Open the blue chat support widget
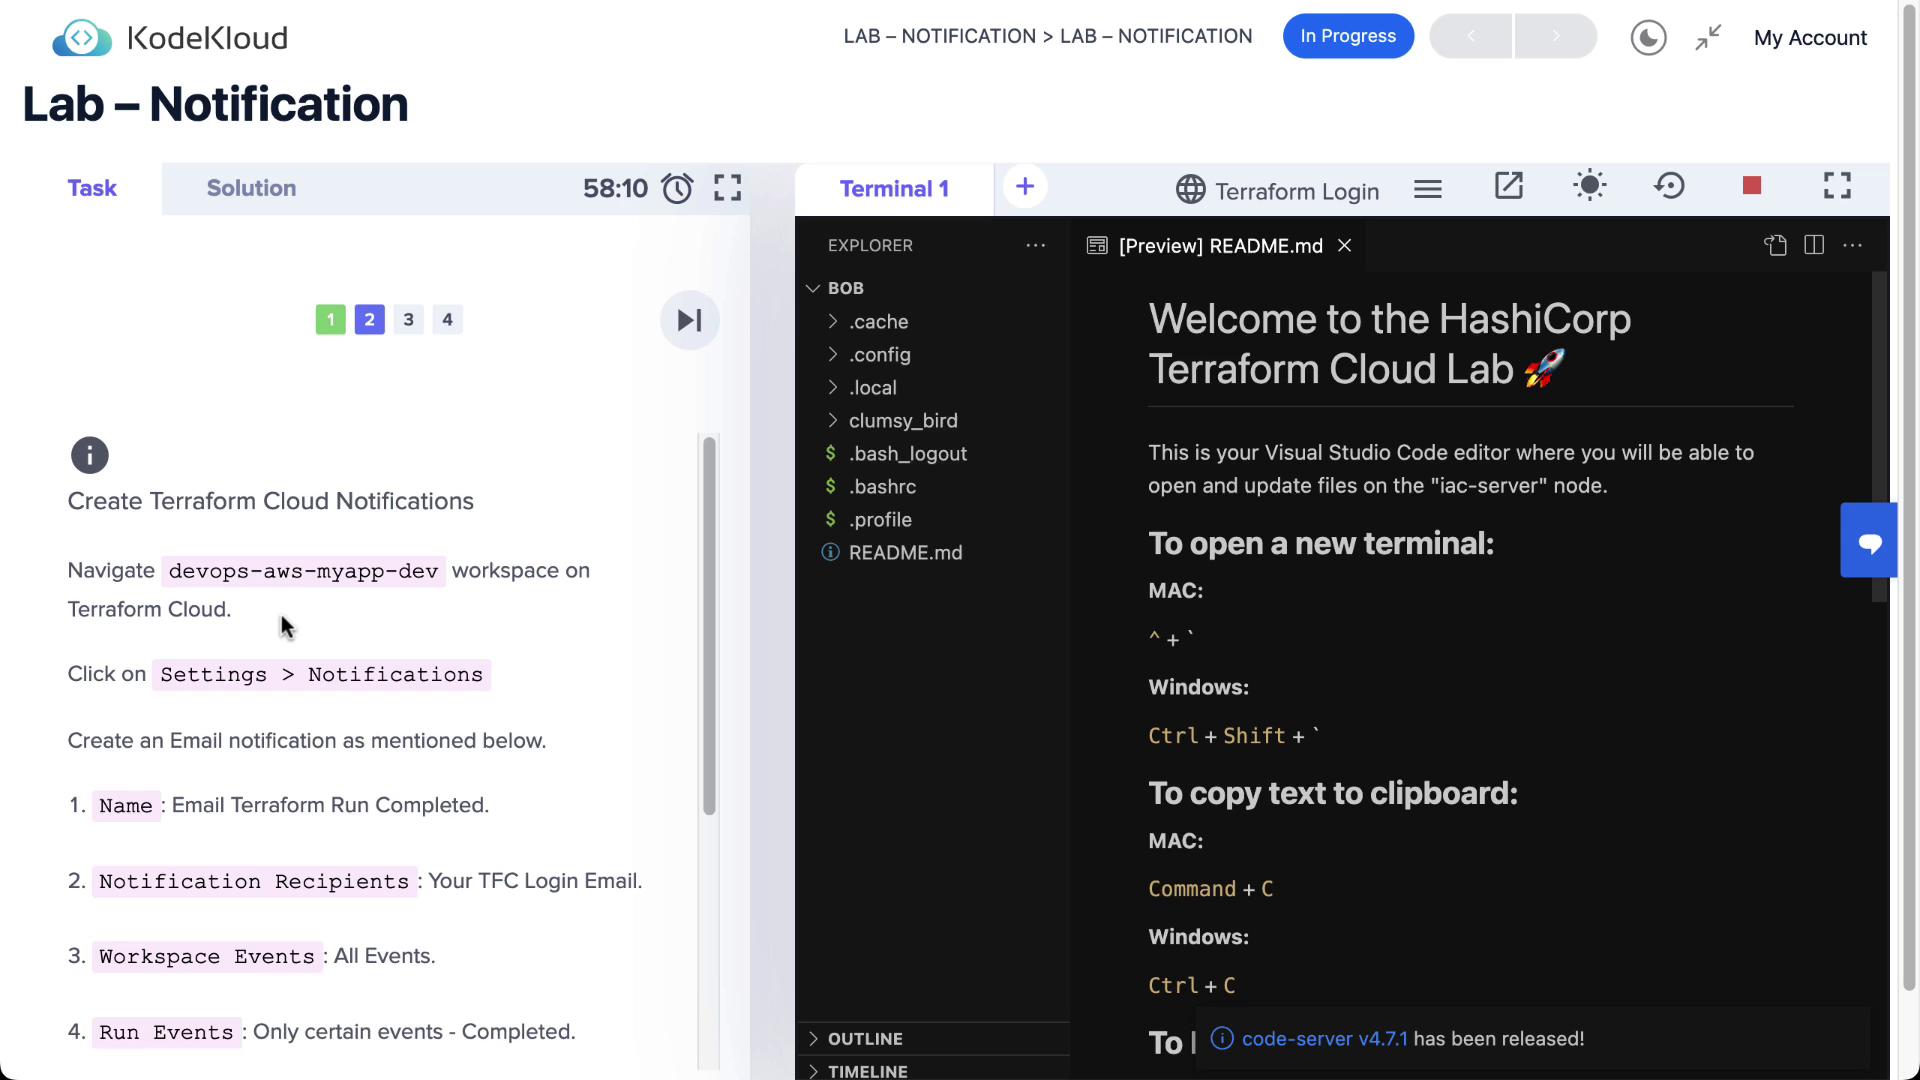 point(1868,541)
